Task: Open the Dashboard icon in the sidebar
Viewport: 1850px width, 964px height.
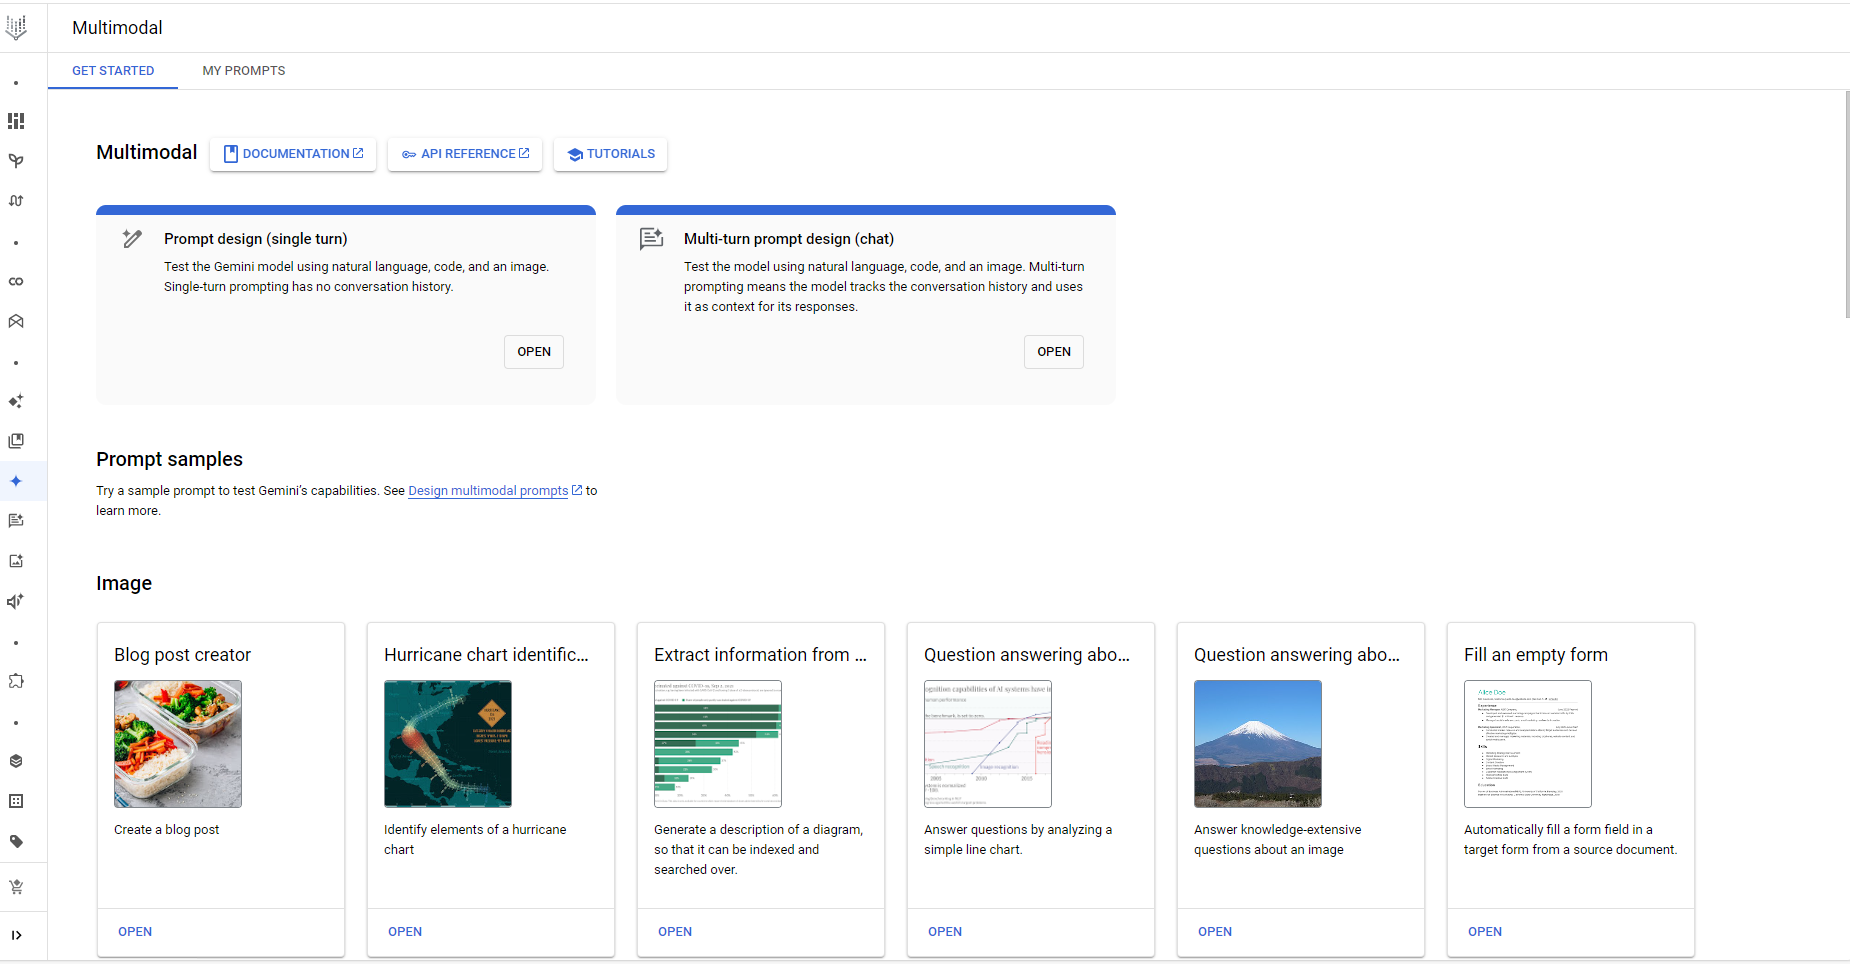Action: pos(16,121)
